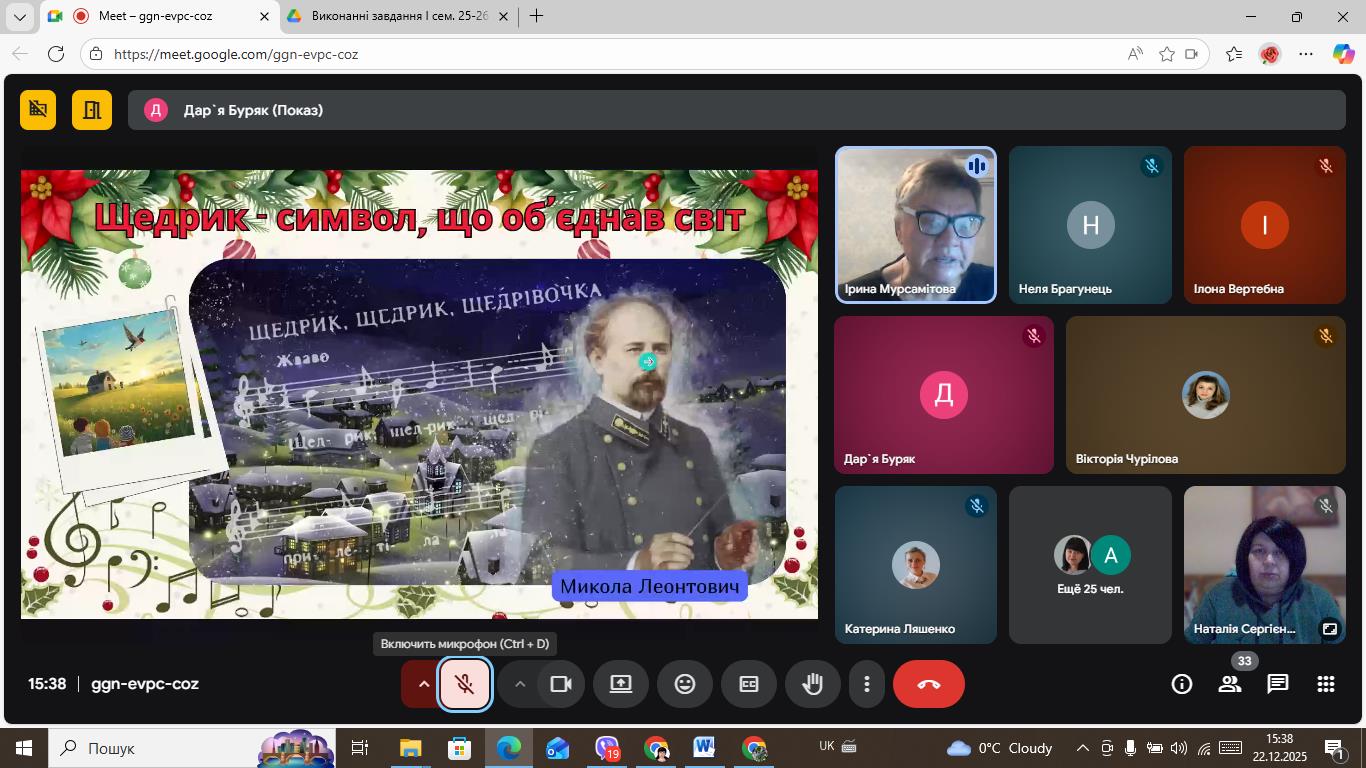This screenshot has height=768, width=1366.
Task: Click the Ещё 25 чел. participants tile
Action: point(1090,565)
